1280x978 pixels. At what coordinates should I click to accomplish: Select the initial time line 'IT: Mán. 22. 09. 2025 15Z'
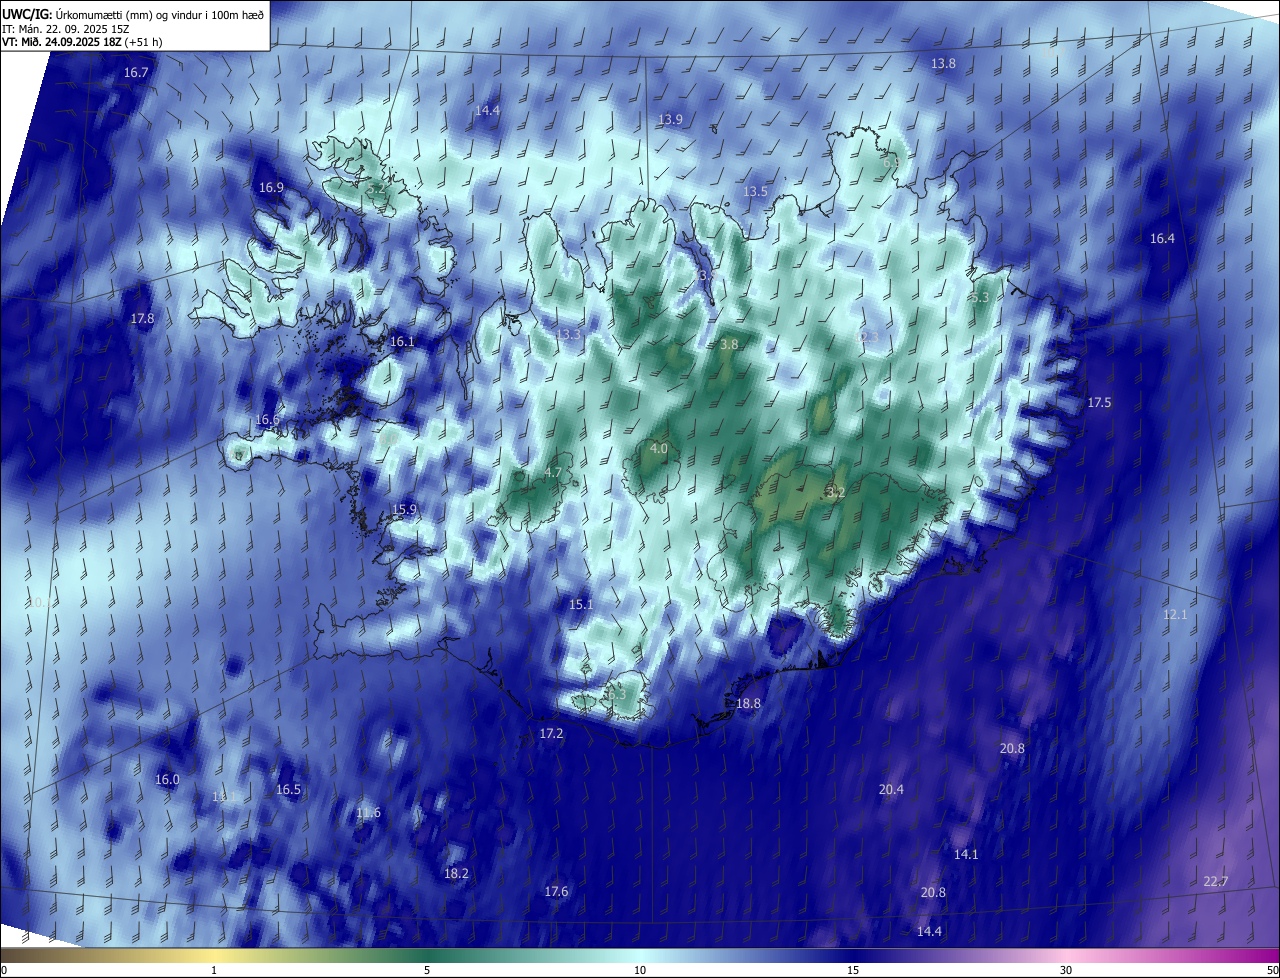(66, 28)
